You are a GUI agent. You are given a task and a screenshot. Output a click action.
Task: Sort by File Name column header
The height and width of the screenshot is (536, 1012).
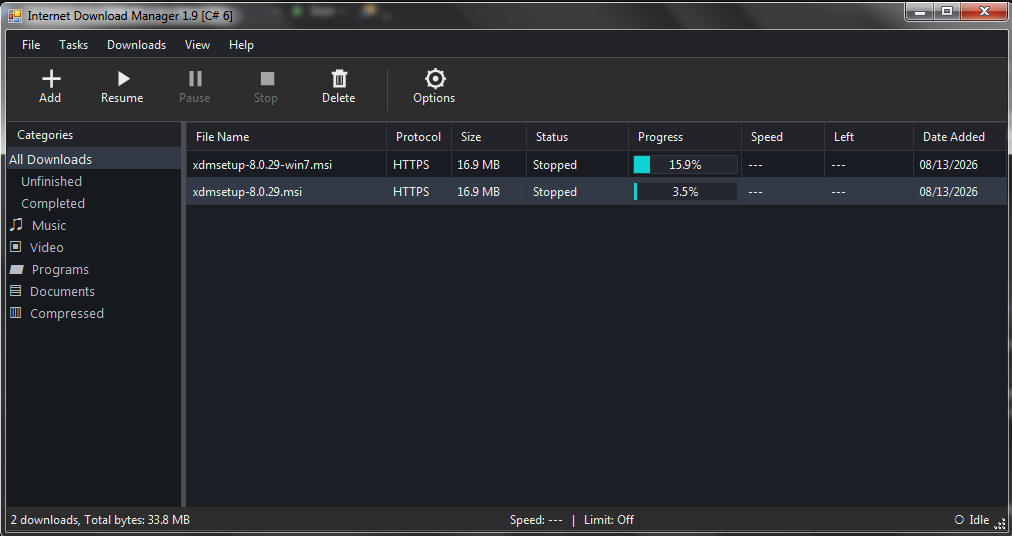pos(287,137)
